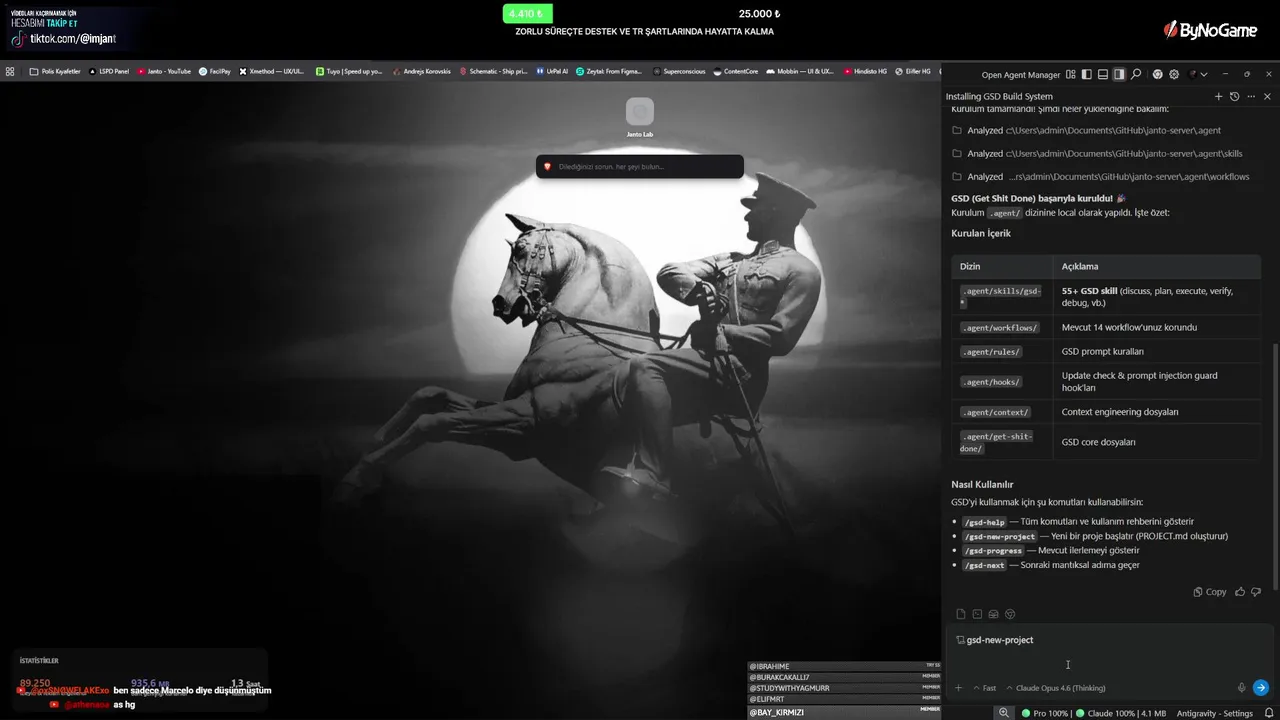The image size is (1280, 720).
Task: Open the settings gear in title bar
Action: click(x=1174, y=75)
